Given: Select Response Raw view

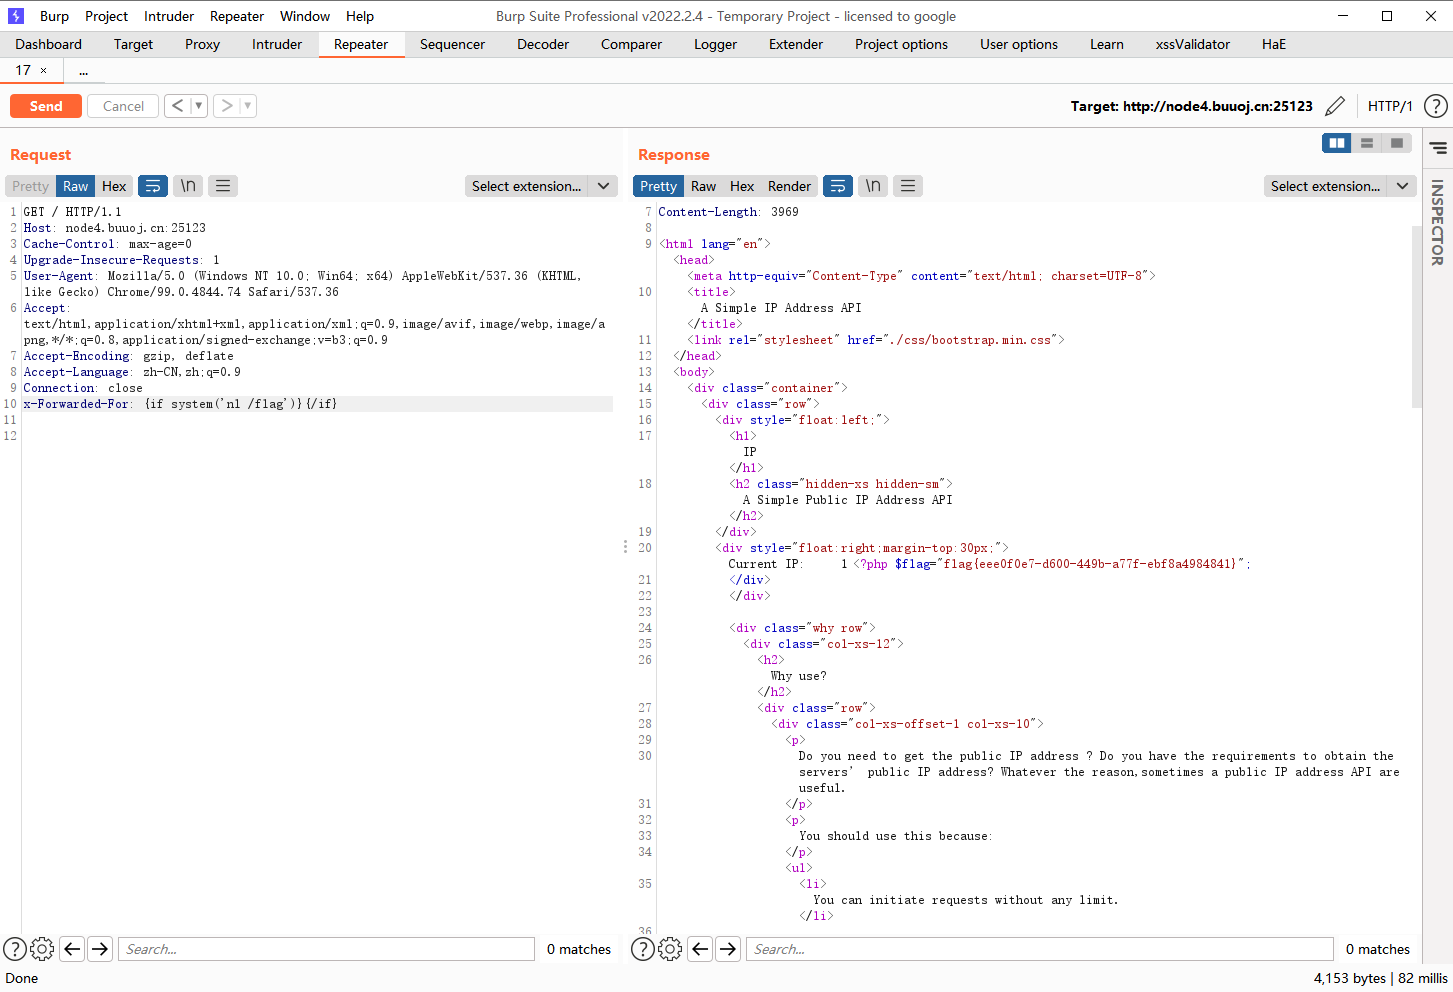Looking at the screenshot, I should [x=703, y=186].
